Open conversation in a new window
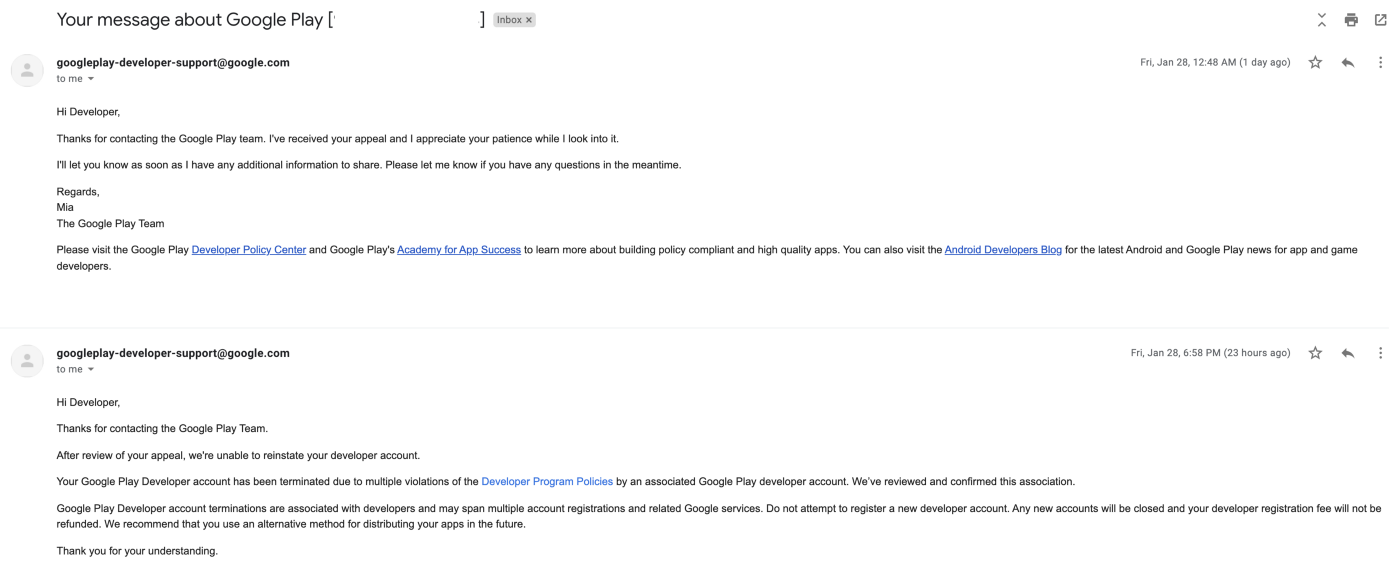This screenshot has height=564, width=1400. (1380, 20)
